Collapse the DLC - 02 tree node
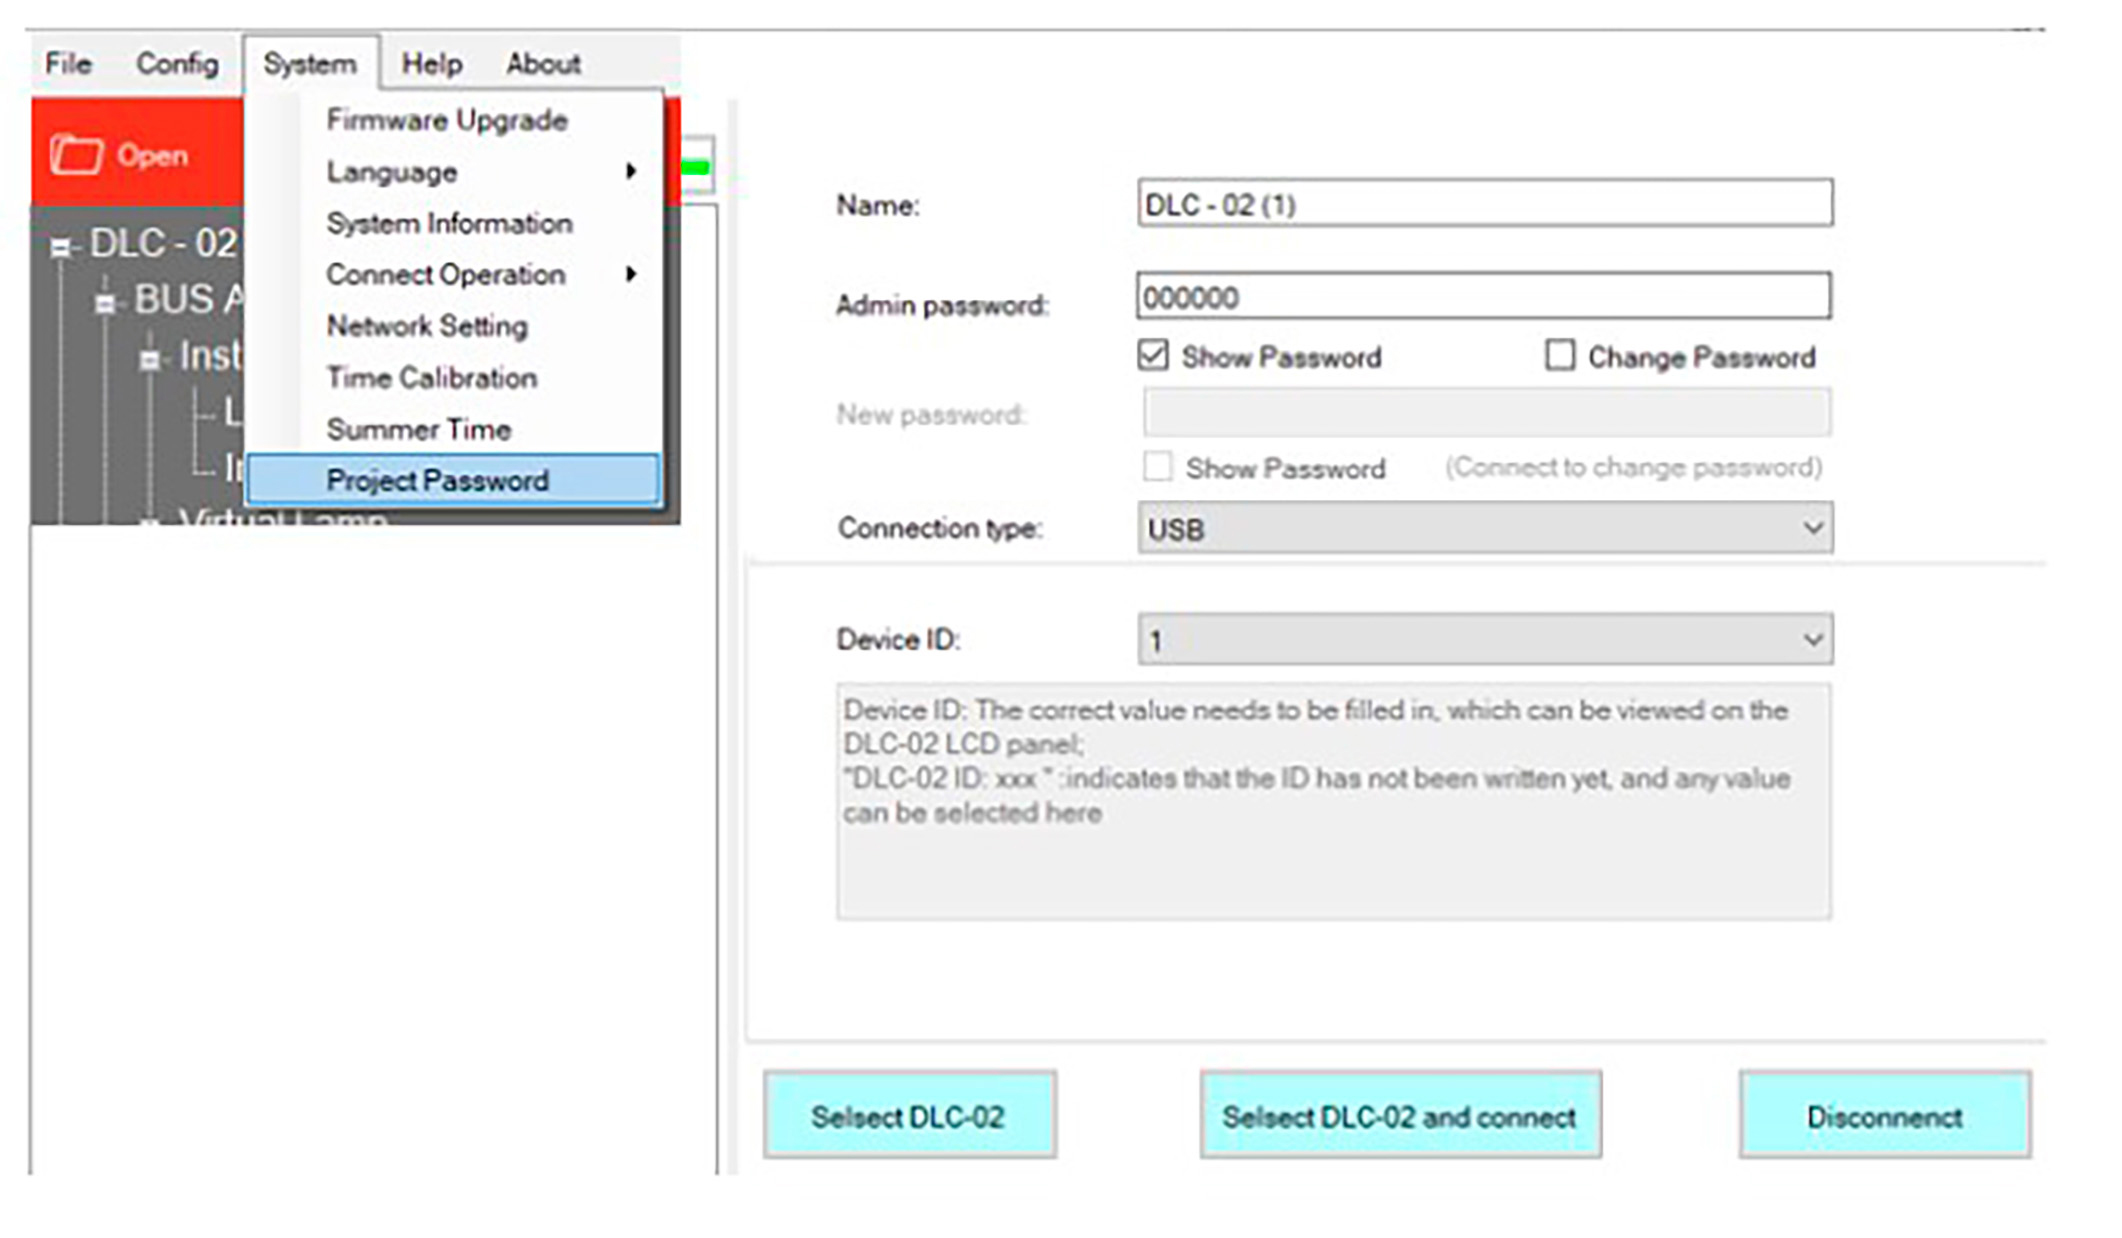2122x1238 pixels. click(x=61, y=246)
